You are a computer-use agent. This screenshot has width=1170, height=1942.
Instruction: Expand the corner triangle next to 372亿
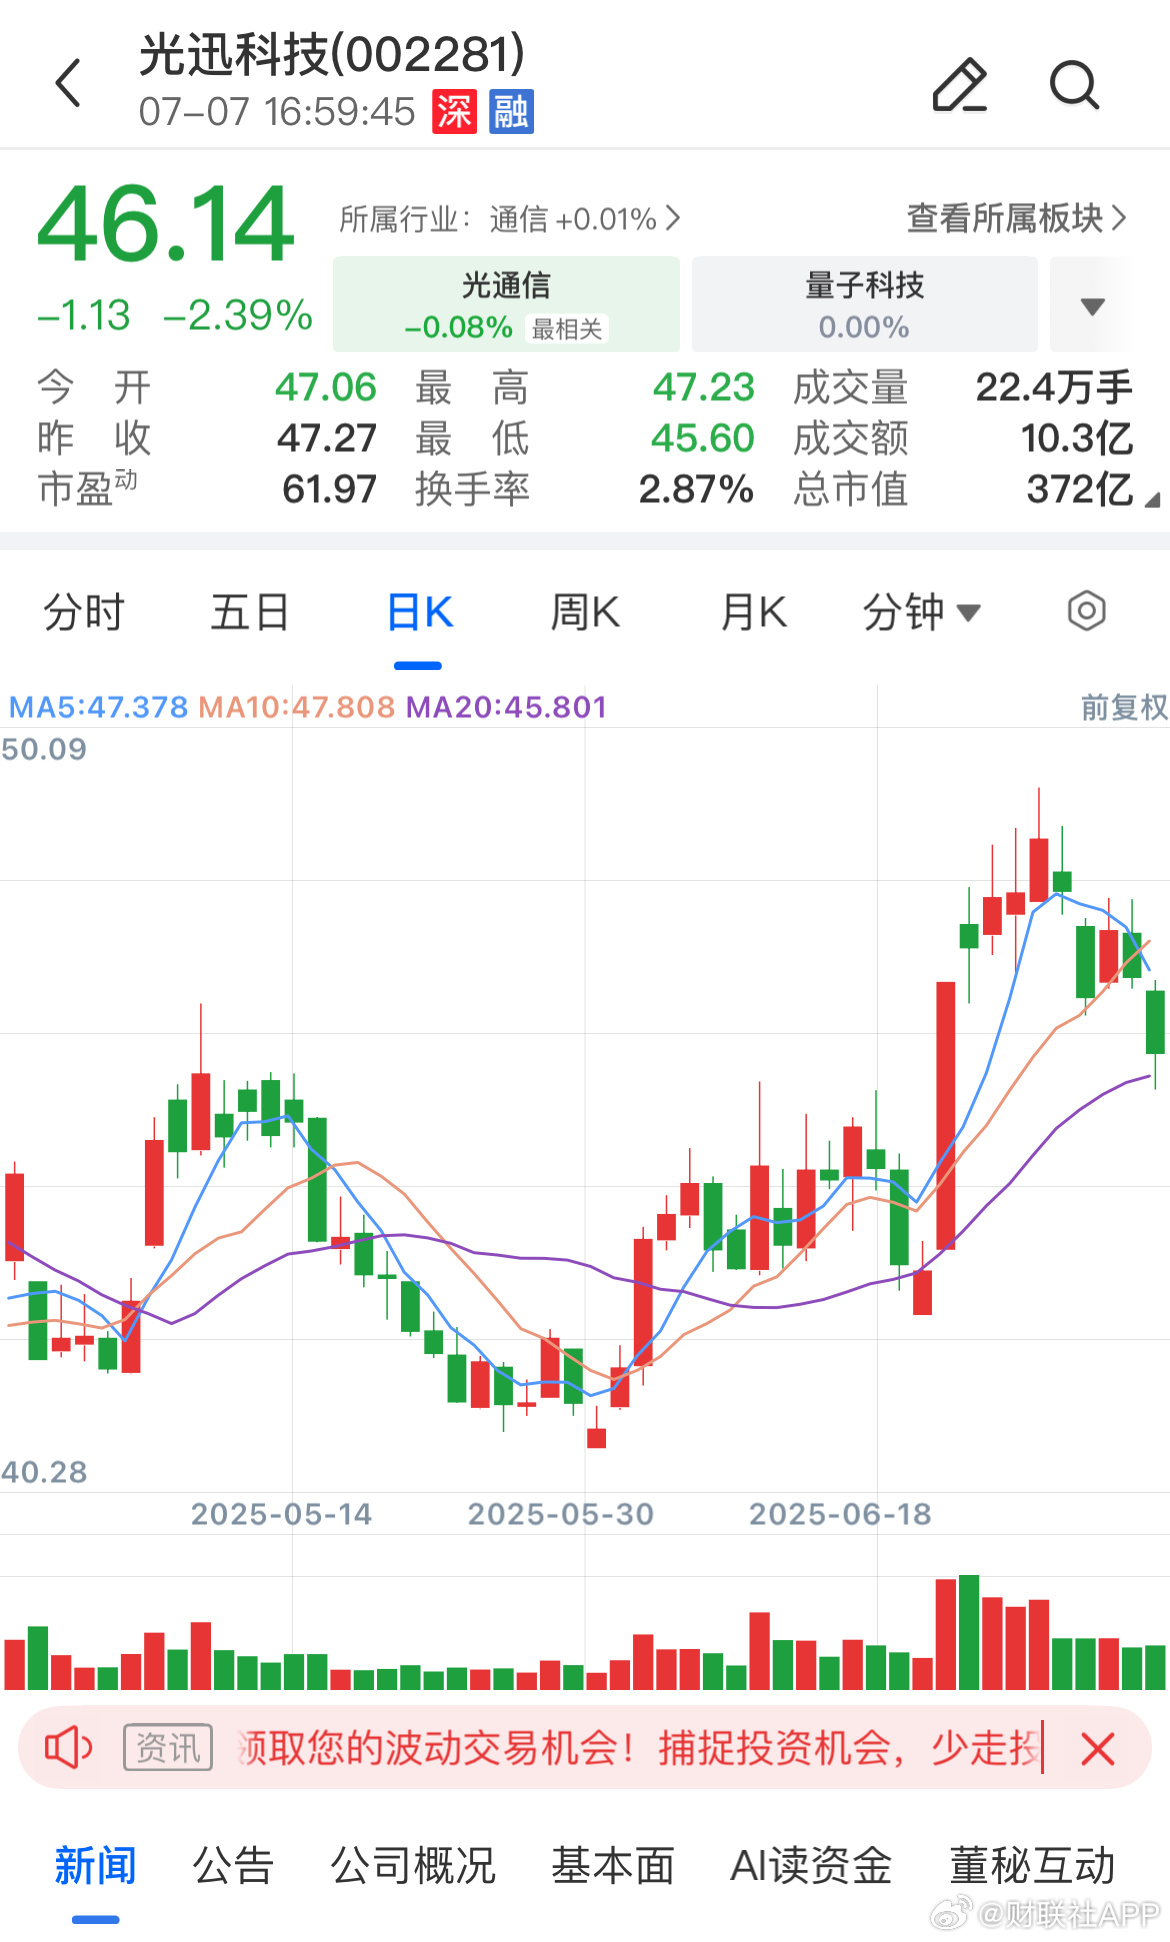click(x=1152, y=499)
